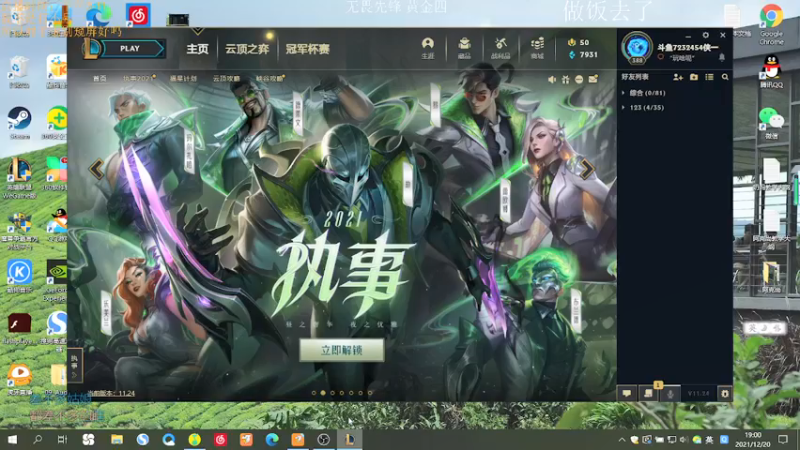Select the seventh carousel dot
The width and height of the screenshot is (800, 450).
click(370, 393)
